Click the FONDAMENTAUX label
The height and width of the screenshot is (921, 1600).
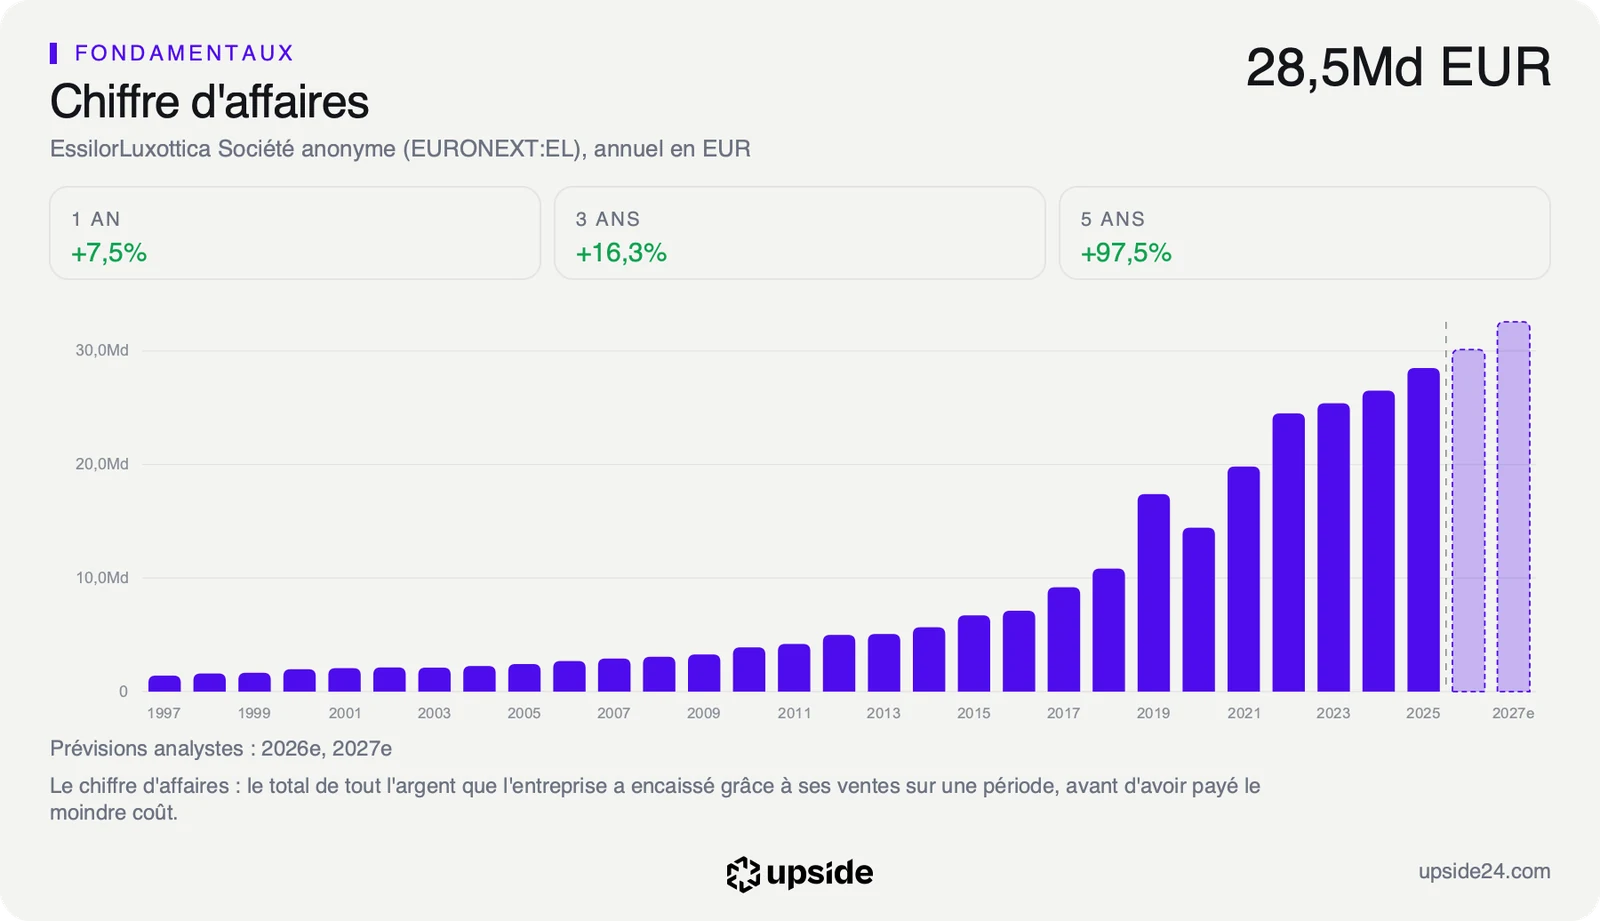click(184, 53)
